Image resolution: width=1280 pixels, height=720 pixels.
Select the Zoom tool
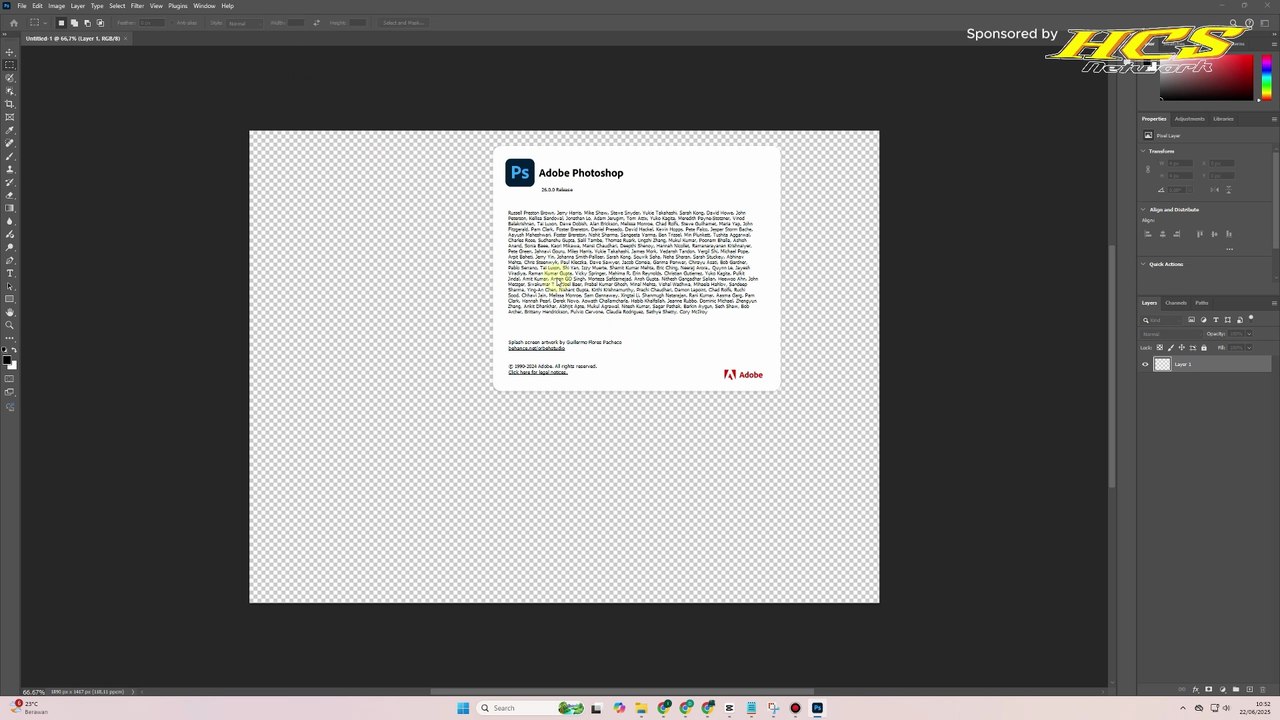click(x=10, y=325)
